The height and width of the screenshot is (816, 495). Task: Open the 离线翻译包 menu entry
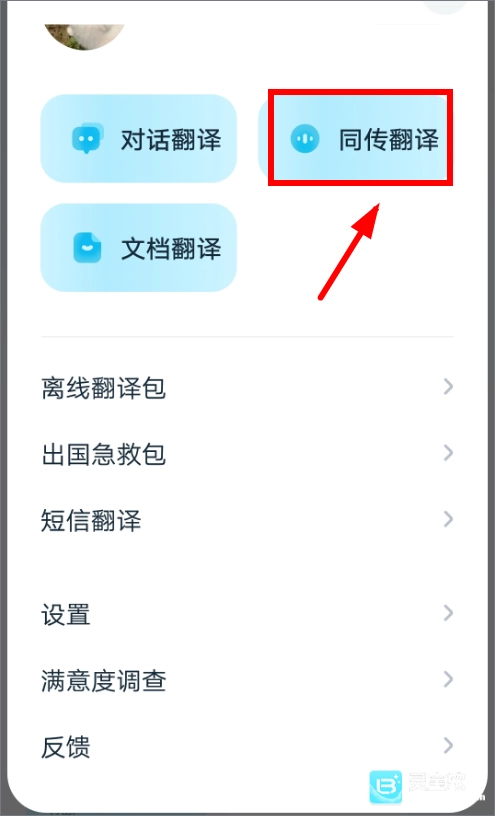[x=247, y=387]
